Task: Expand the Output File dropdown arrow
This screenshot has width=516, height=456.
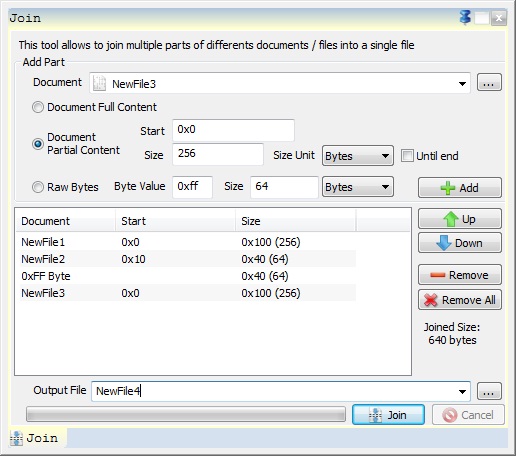Action: [x=462, y=392]
